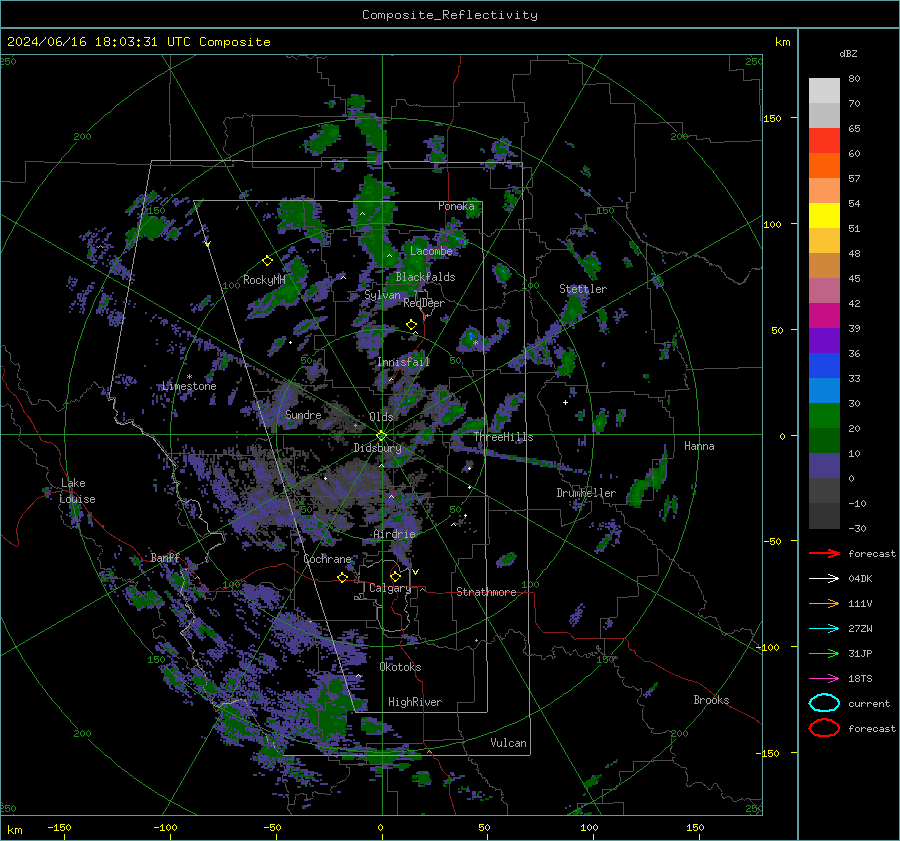
Task: Click the cyan current ellipse icon
Action: coord(824,703)
